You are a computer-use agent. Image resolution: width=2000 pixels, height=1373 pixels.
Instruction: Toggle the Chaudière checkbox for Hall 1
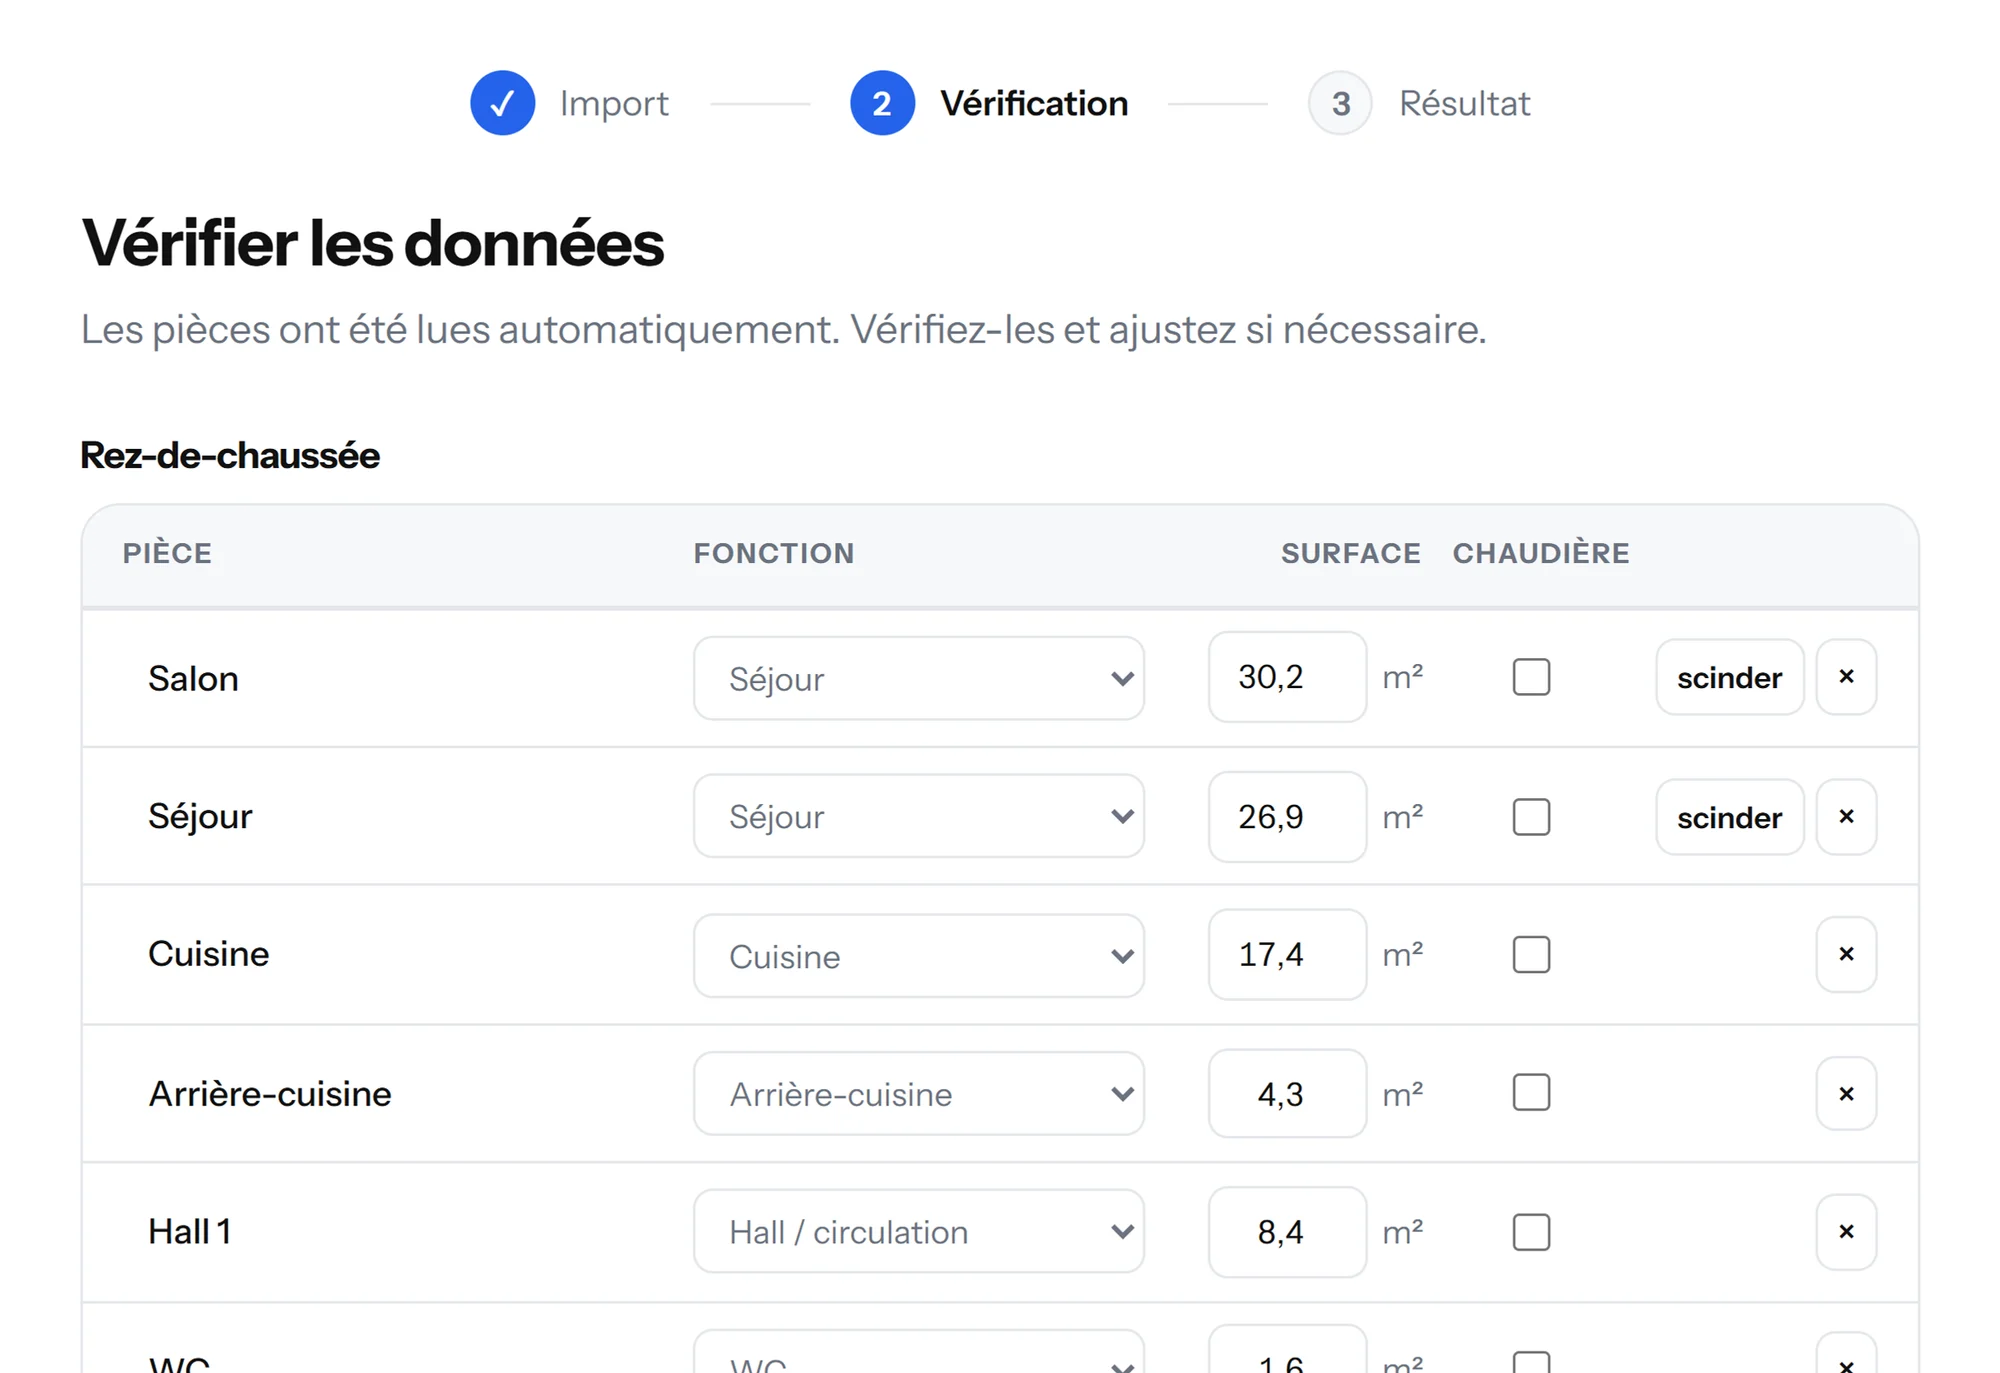point(1531,1232)
